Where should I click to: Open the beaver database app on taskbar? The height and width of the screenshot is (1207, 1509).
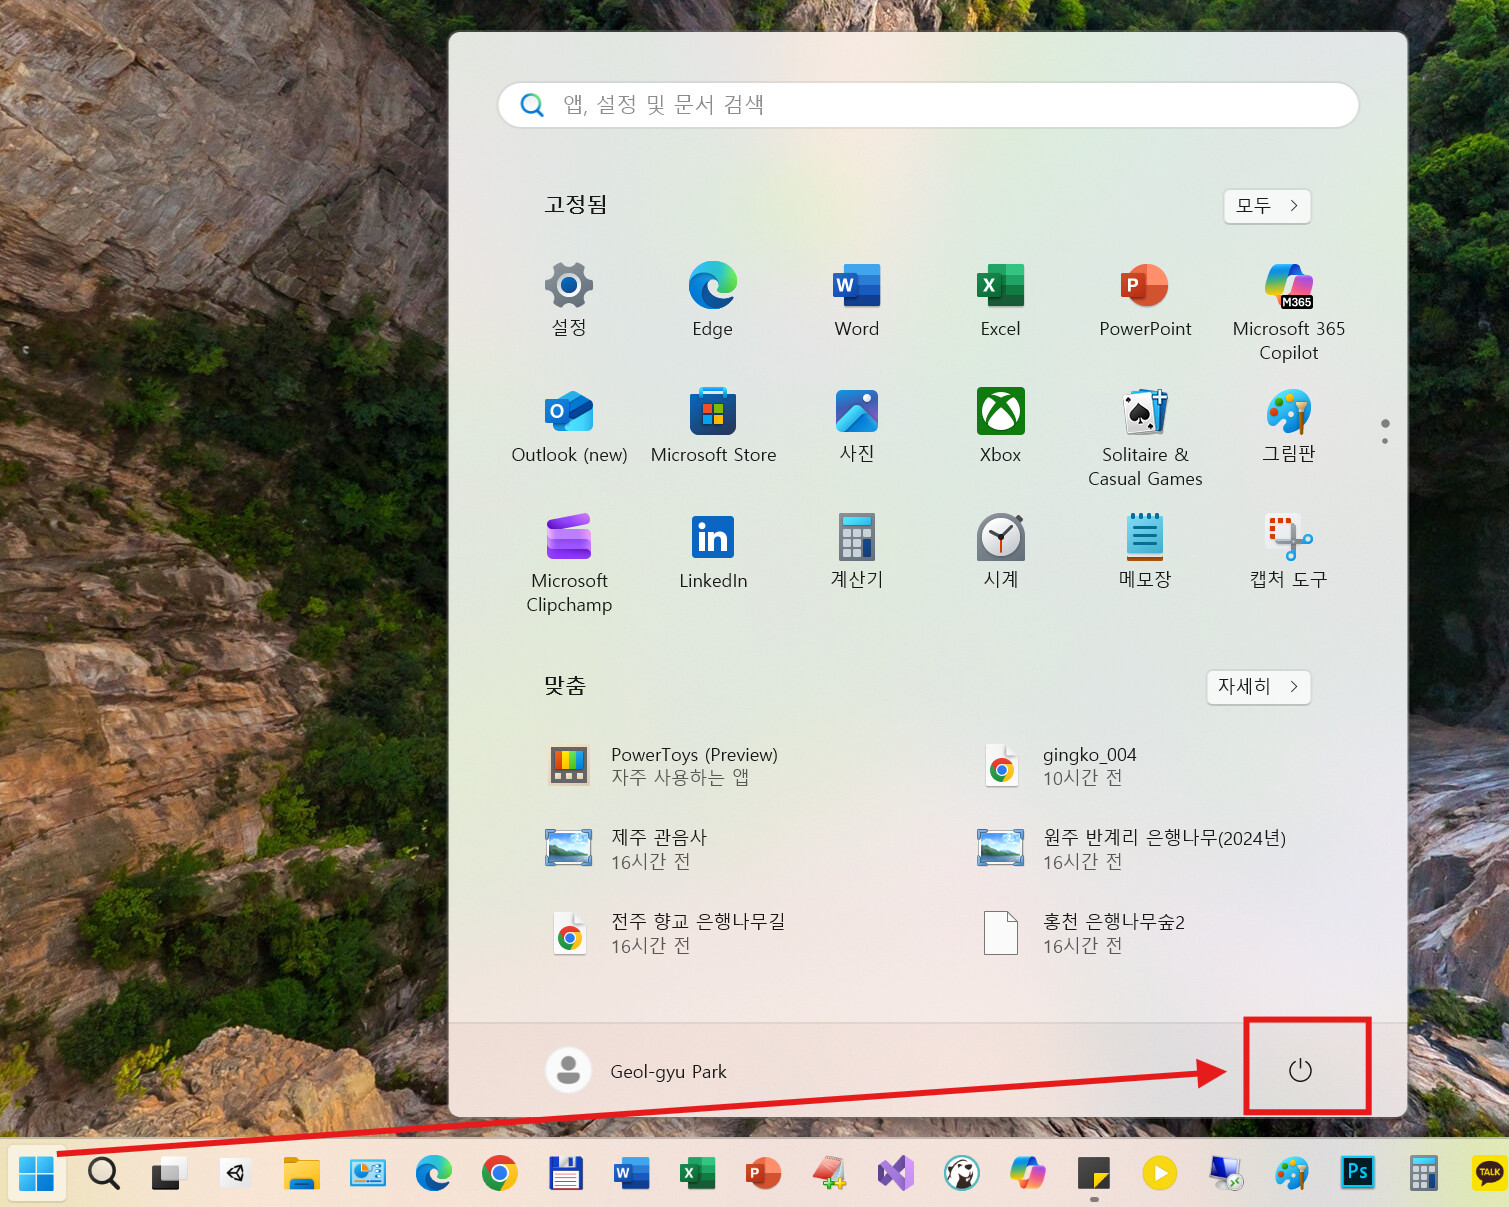click(962, 1173)
